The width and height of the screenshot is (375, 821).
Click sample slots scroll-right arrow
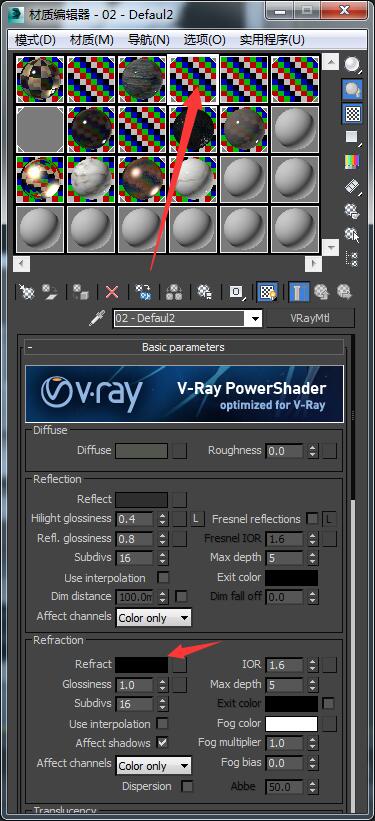point(313,263)
